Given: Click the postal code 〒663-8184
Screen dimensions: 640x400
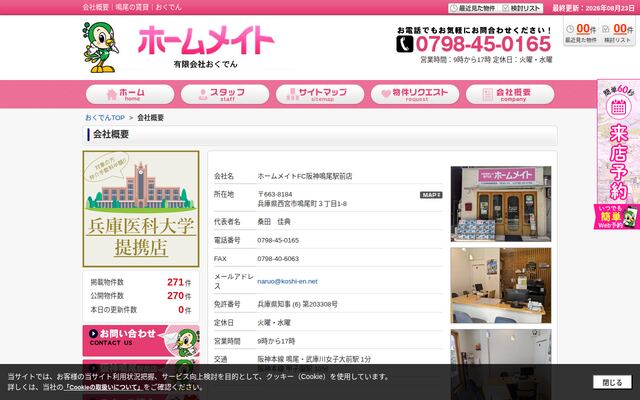Looking at the screenshot, I should (x=275, y=194).
